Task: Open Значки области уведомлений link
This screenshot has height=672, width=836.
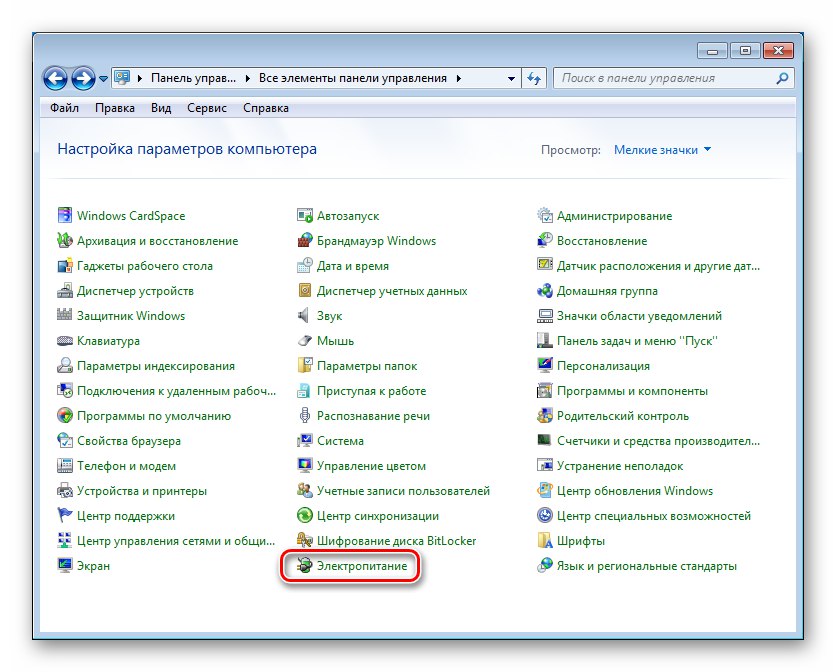Action: (639, 316)
